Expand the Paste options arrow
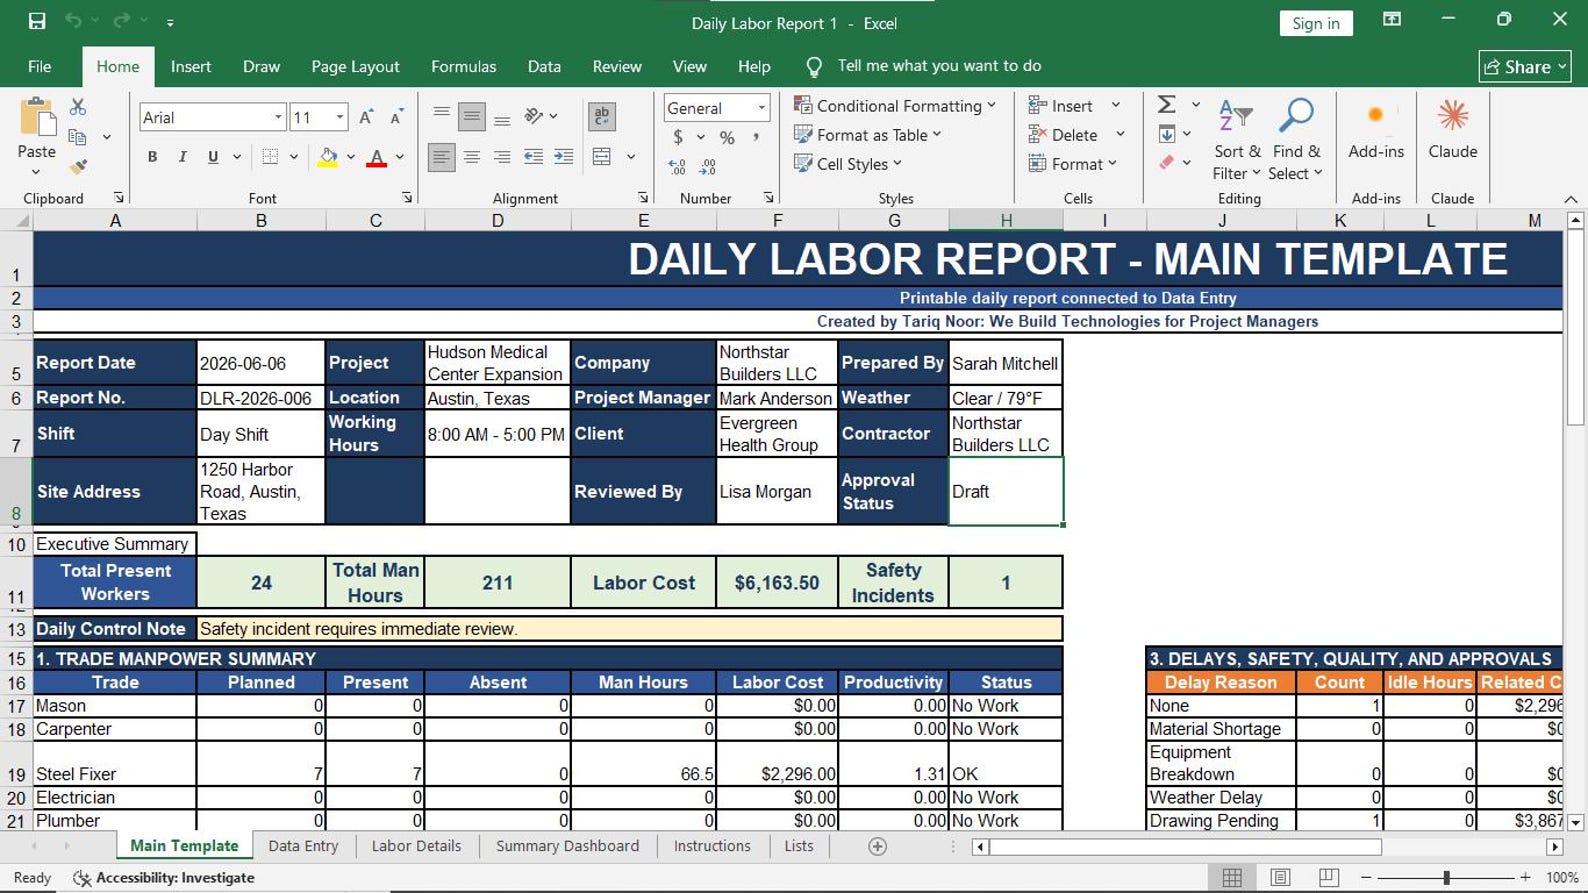The image size is (1588, 893). click(x=37, y=172)
